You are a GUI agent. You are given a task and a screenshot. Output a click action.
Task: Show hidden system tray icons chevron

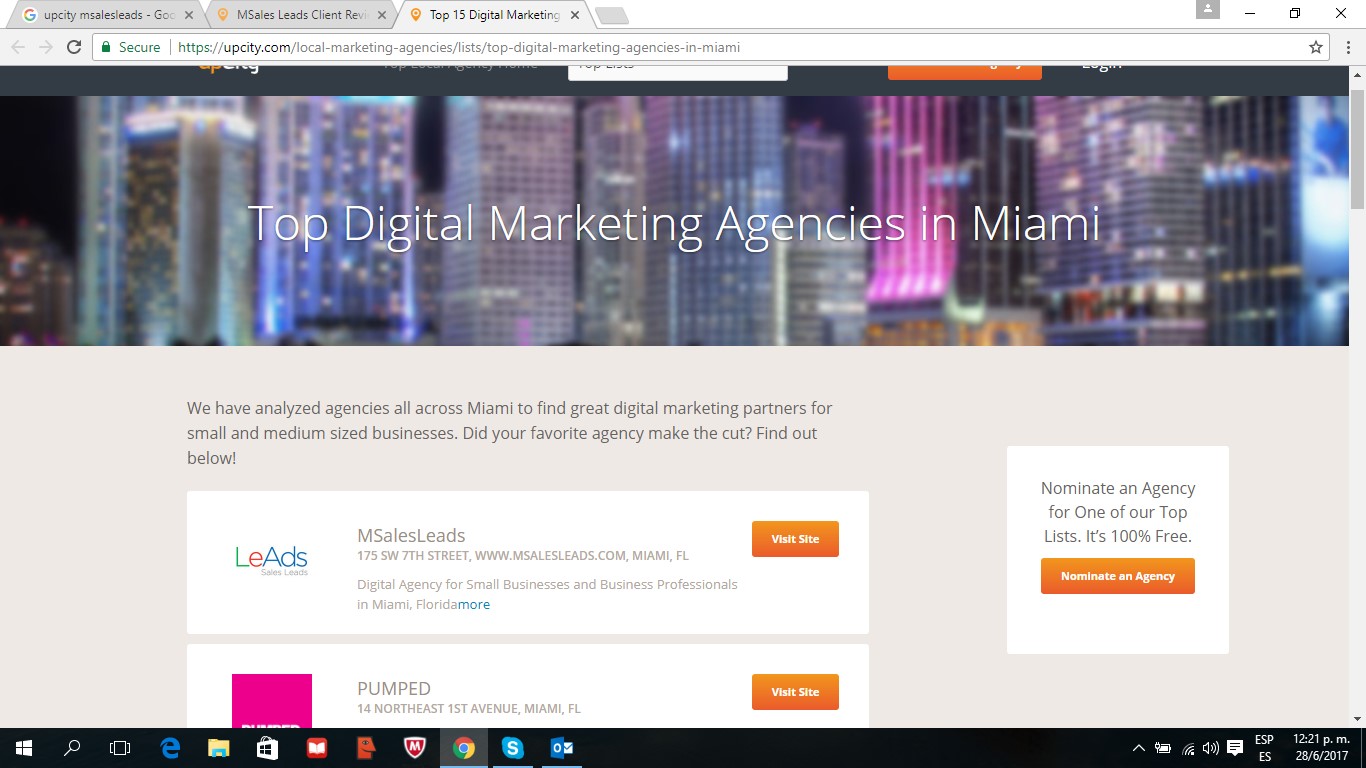[x=1139, y=748]
